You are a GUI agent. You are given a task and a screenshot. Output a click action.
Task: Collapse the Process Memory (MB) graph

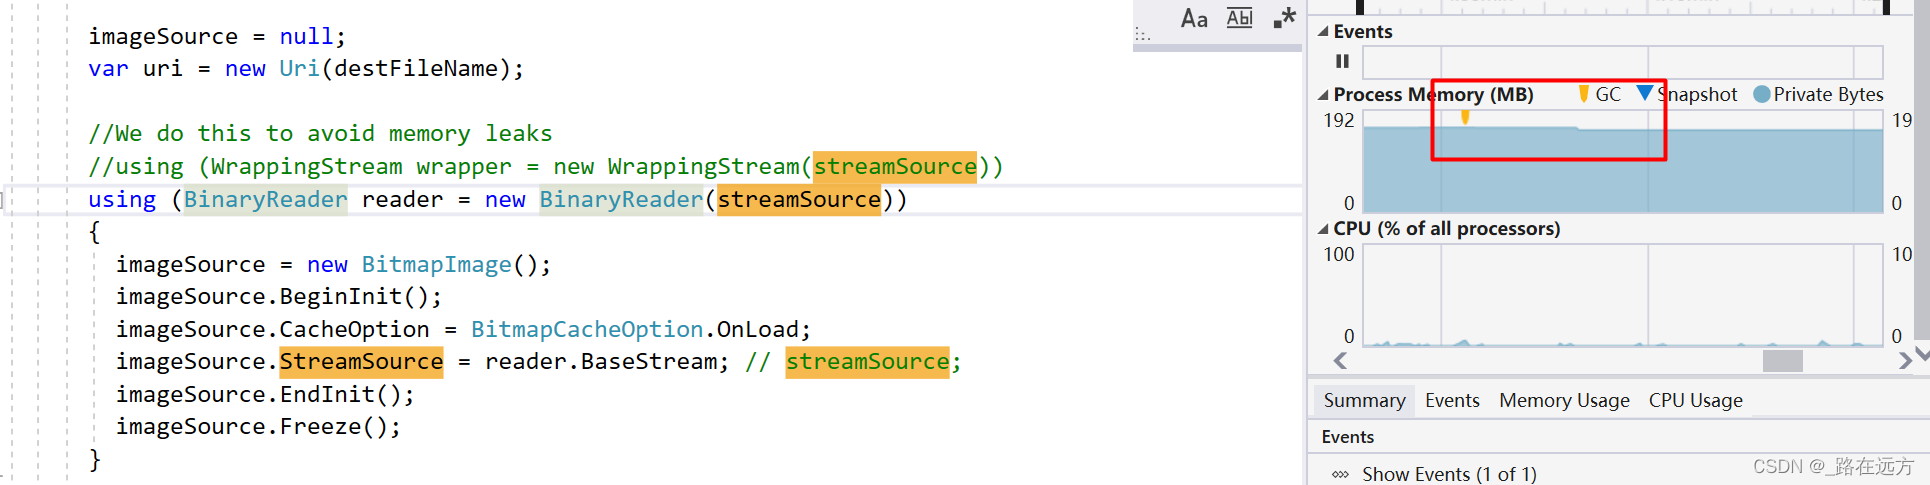[1323, 95]
